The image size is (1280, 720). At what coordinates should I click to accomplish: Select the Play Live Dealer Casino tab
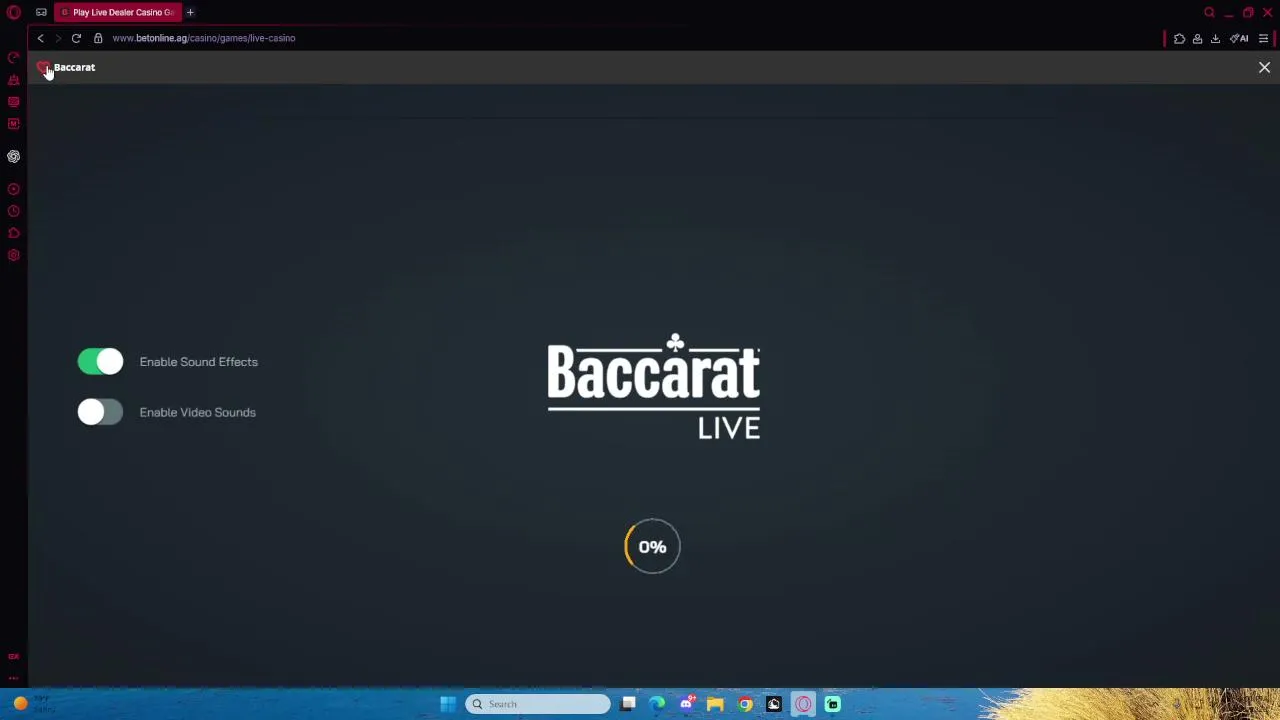117,12
